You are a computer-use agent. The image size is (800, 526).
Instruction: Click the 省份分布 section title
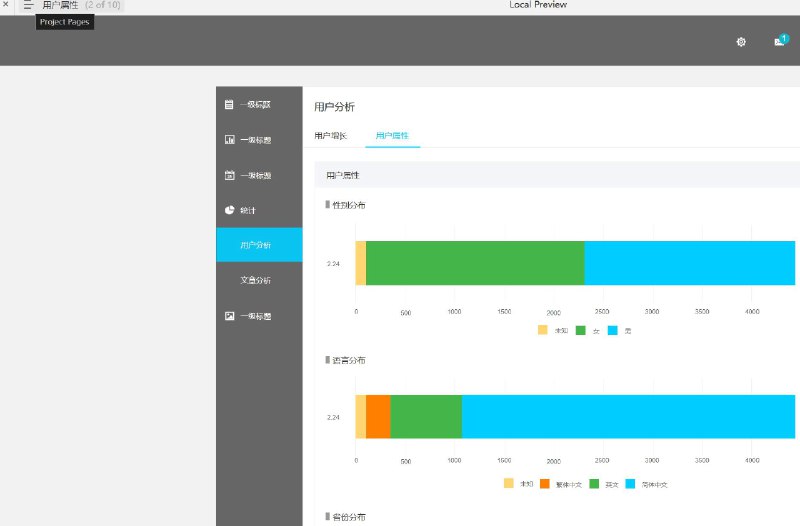point(349,517)
